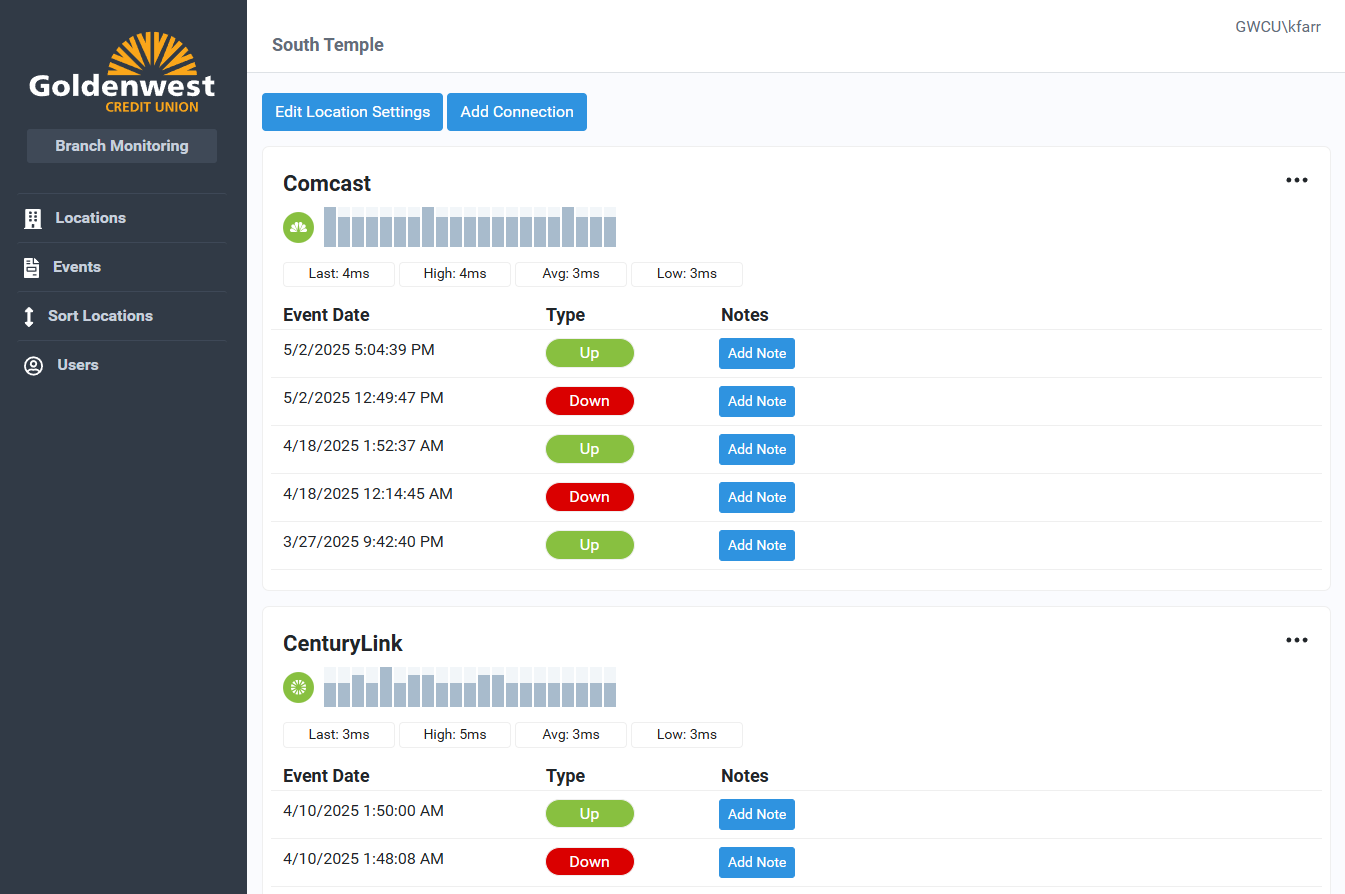
Task: Add note to 4/10/2025 1:50:00 AM event
Action: click(x=756, y=814)
